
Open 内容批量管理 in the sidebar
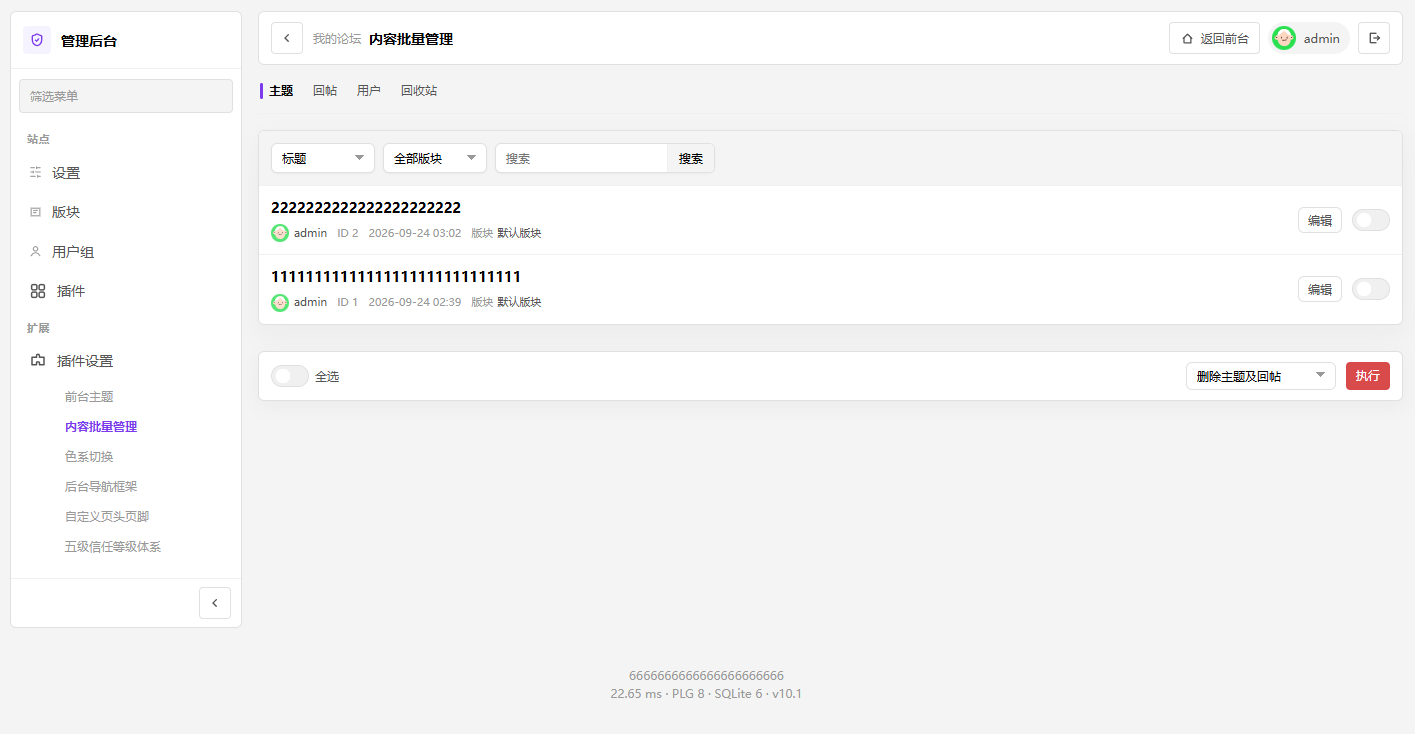tap(101, 427)
